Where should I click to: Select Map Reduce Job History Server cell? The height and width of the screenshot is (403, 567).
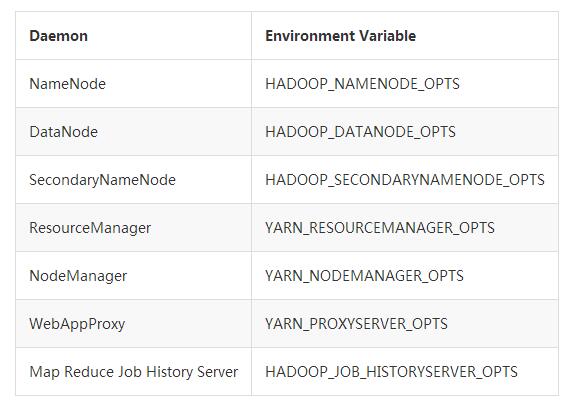(x=134, y=372)
